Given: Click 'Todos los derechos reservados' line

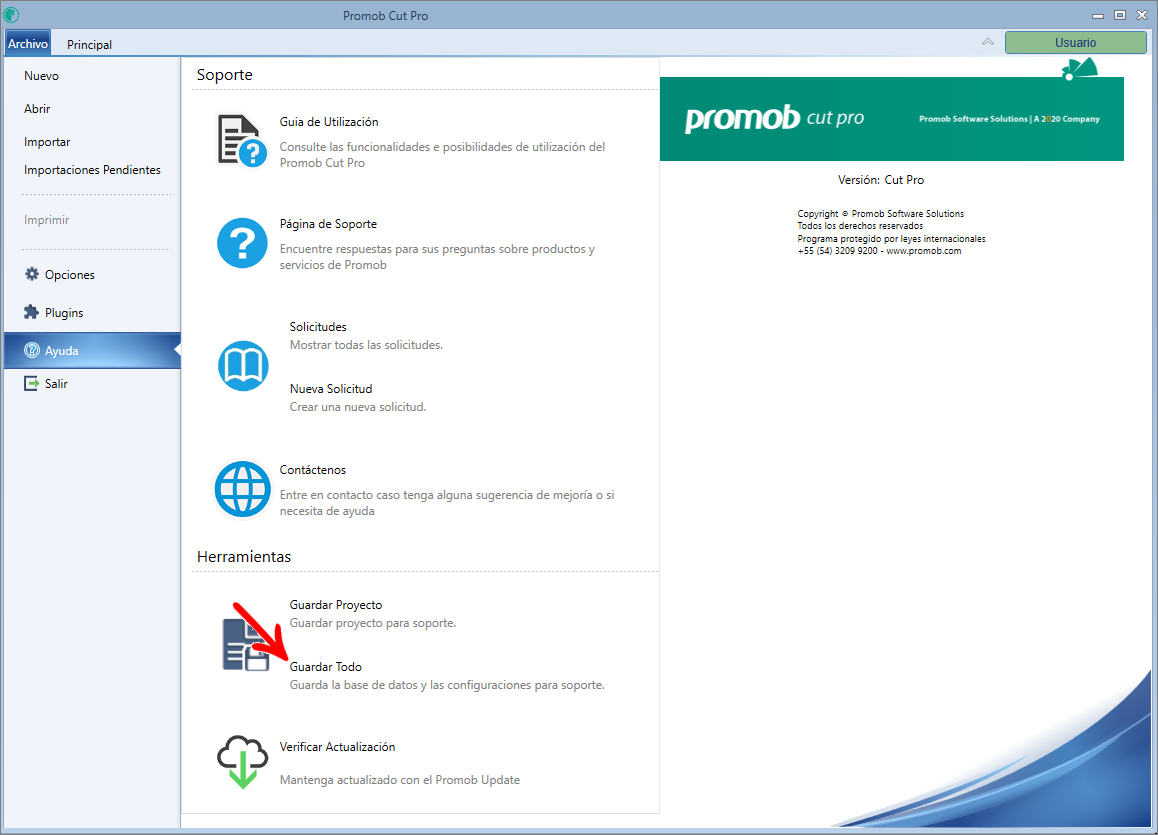Looking at the screenshot, I should click(x=860, y=226).
